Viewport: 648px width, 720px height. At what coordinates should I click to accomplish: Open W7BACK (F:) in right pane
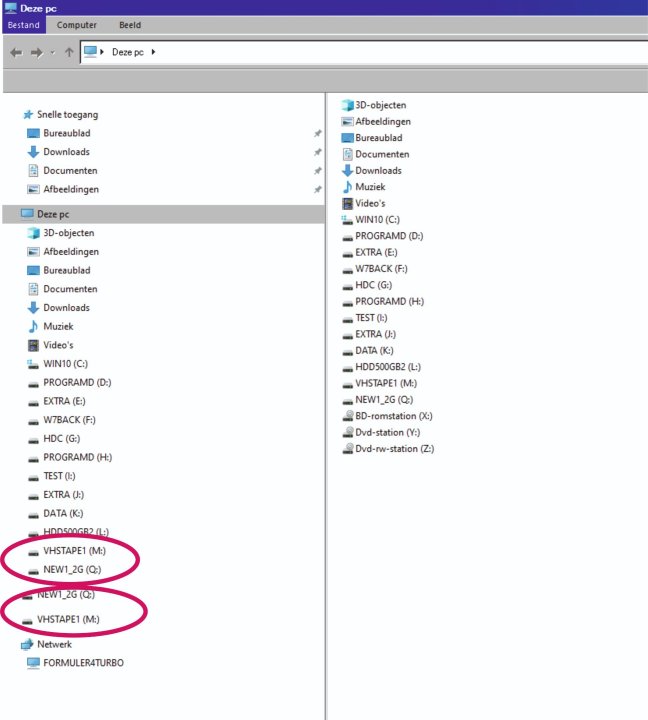[381, 269]
